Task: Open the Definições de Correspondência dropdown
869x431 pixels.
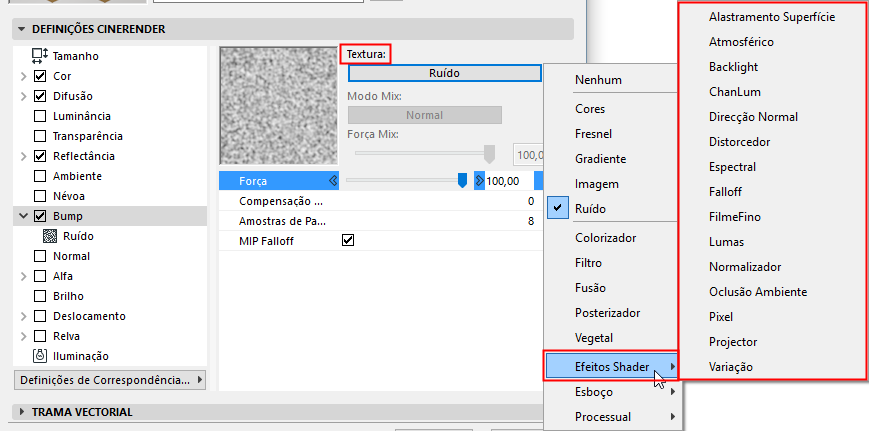Action: click(110, 380)
